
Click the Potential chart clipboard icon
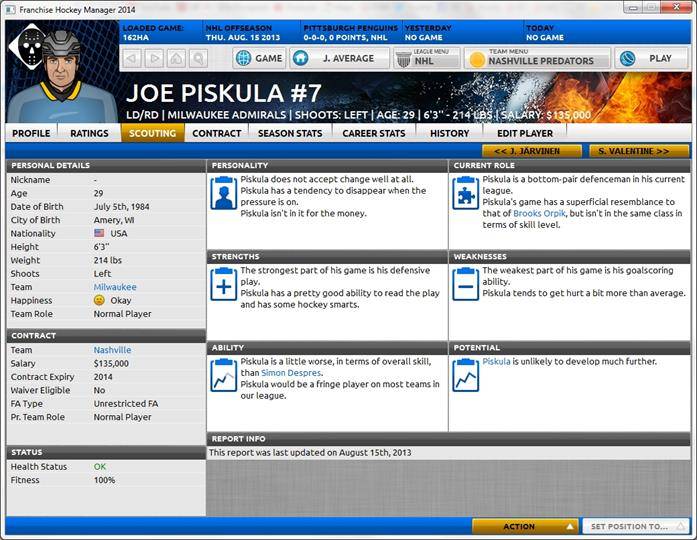(x=465, y=376)
